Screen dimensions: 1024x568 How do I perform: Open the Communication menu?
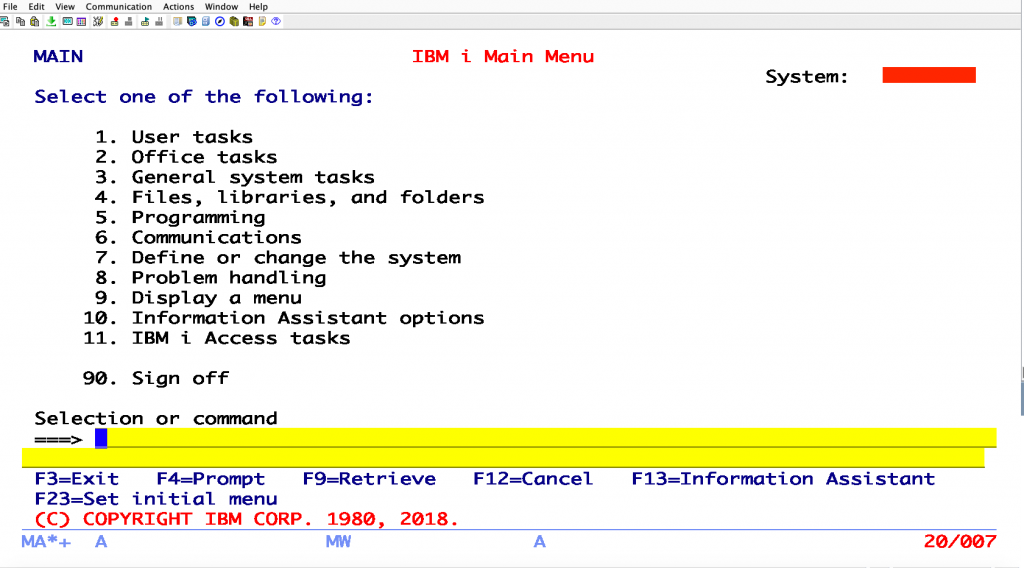point(119,6)
